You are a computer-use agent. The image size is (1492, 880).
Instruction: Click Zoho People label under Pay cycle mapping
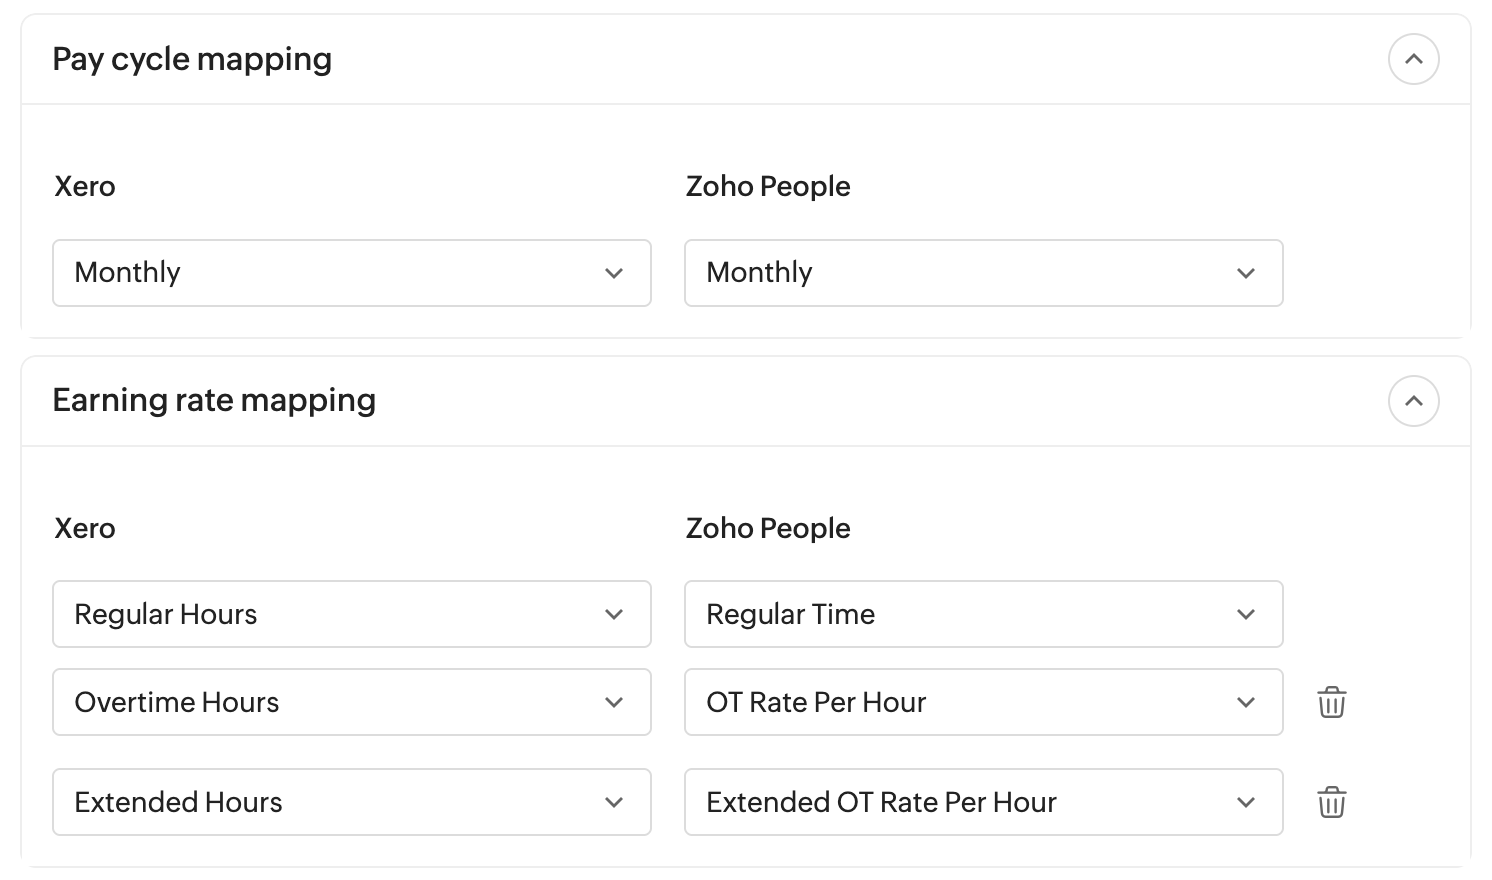768,186
